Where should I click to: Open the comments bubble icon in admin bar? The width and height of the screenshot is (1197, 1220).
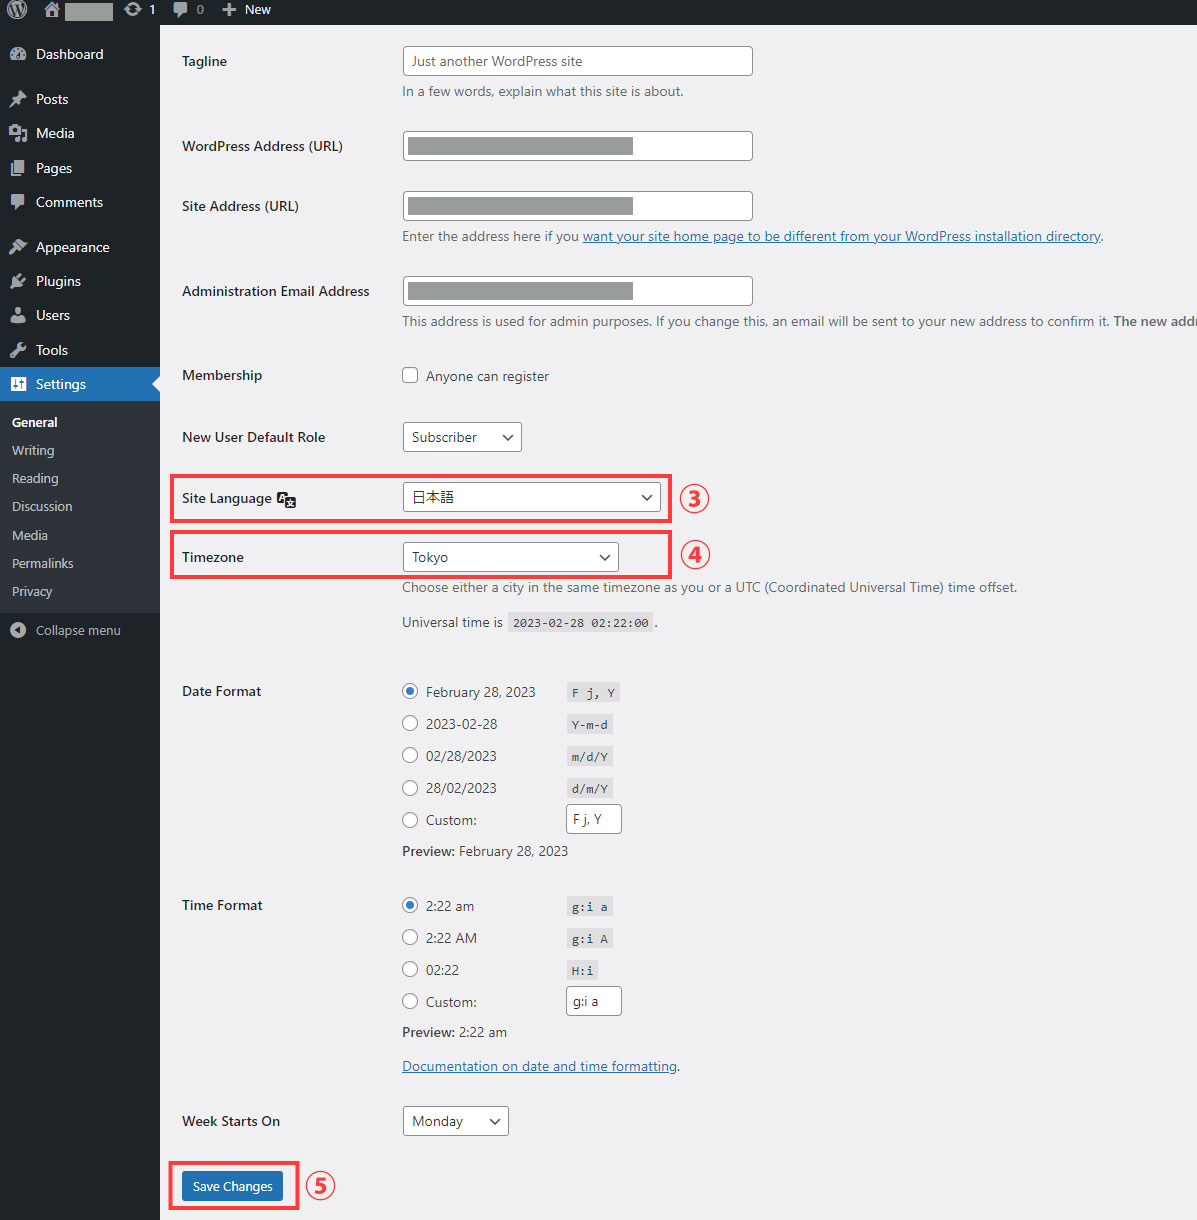click(x=180, y=10)
